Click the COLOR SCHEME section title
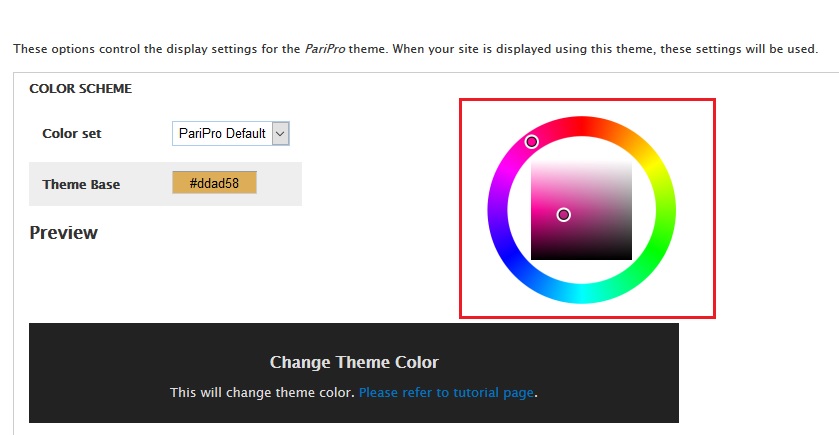Screen dimensions: 839x435 point(80,88)
